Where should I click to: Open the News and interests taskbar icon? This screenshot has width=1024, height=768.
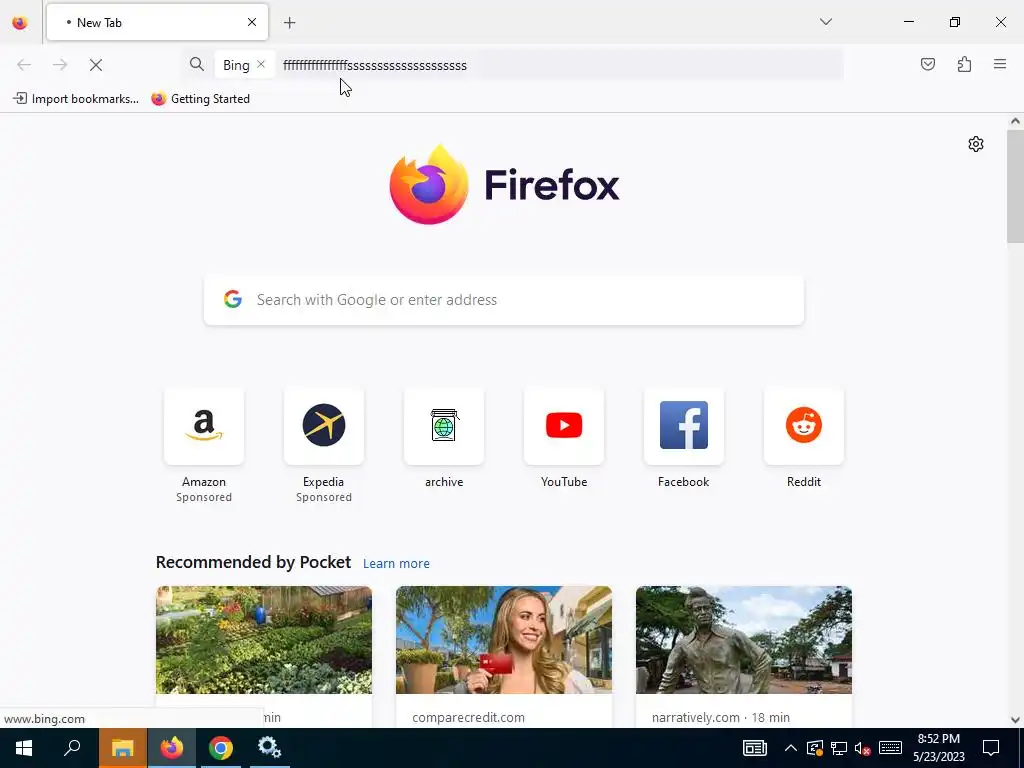click(x=754, y=748)
